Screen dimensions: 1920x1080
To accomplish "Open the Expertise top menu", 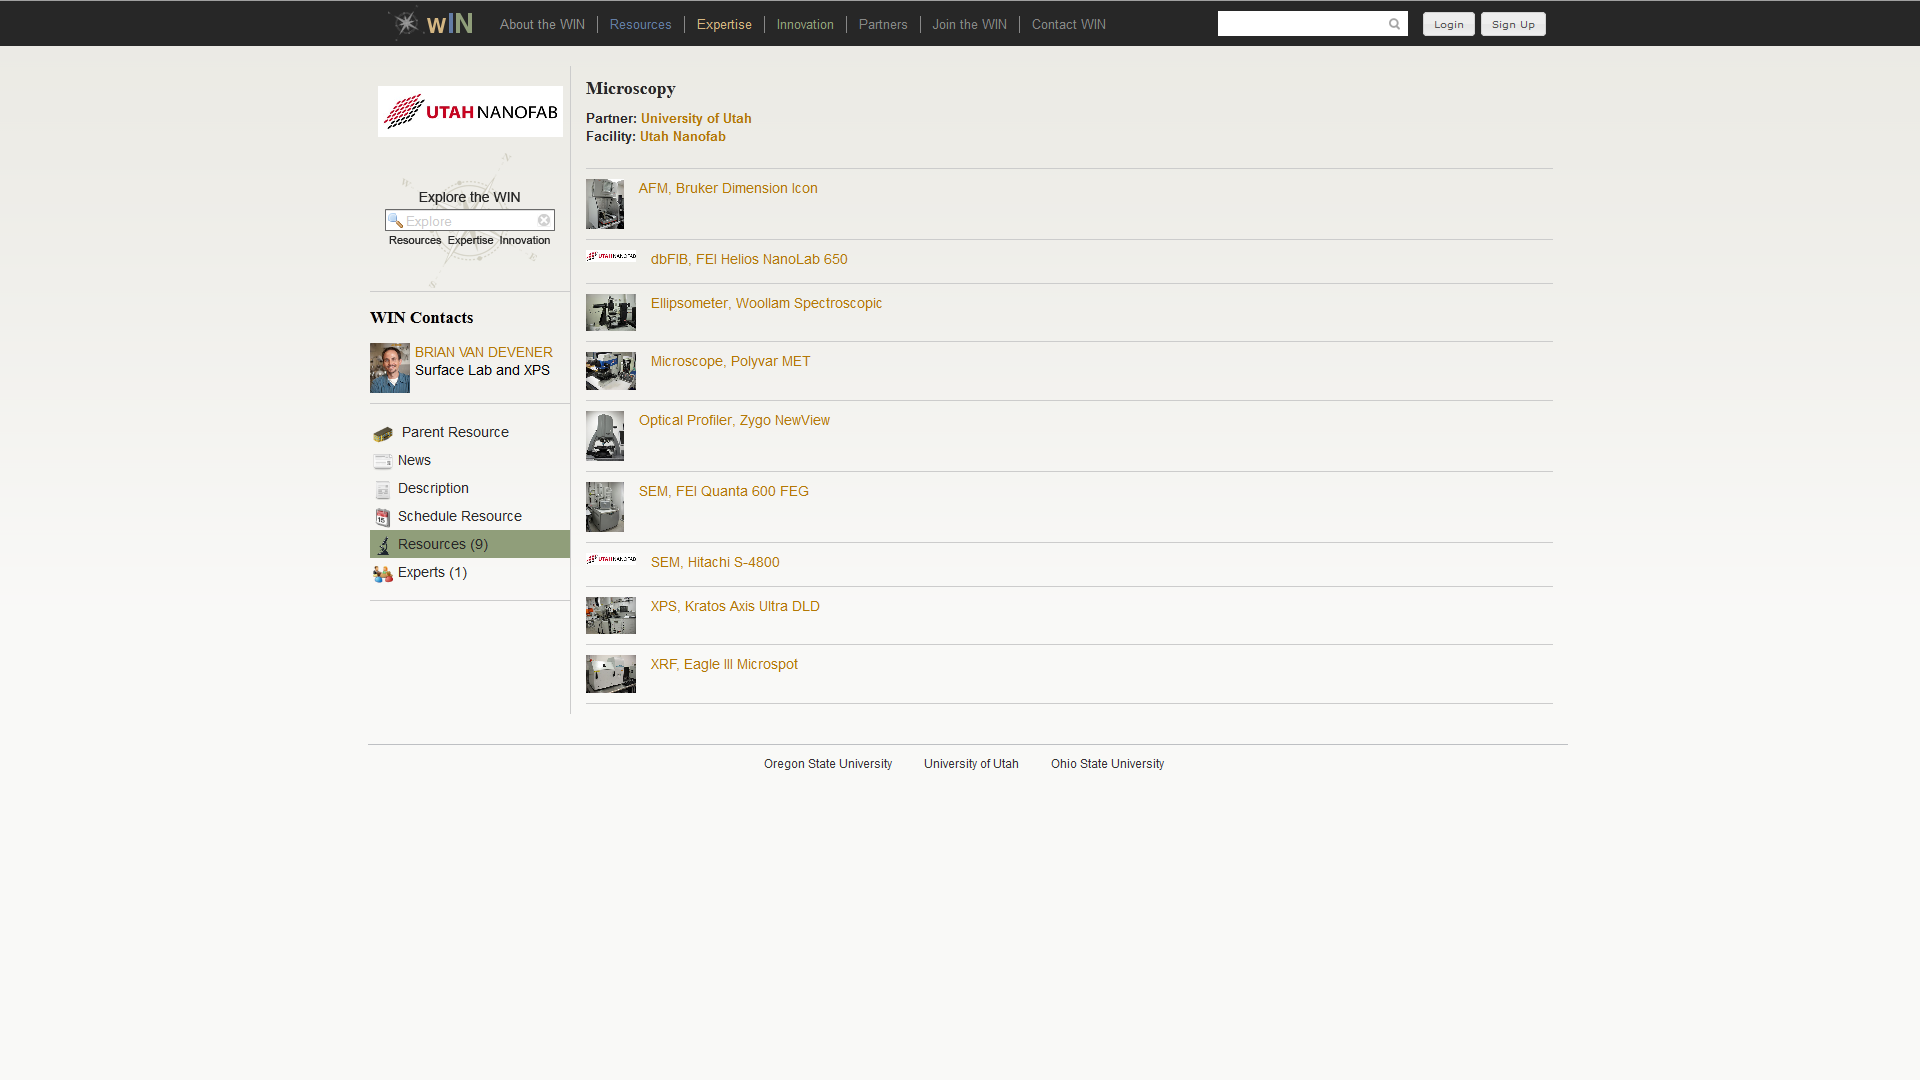I will pos(724,24).
